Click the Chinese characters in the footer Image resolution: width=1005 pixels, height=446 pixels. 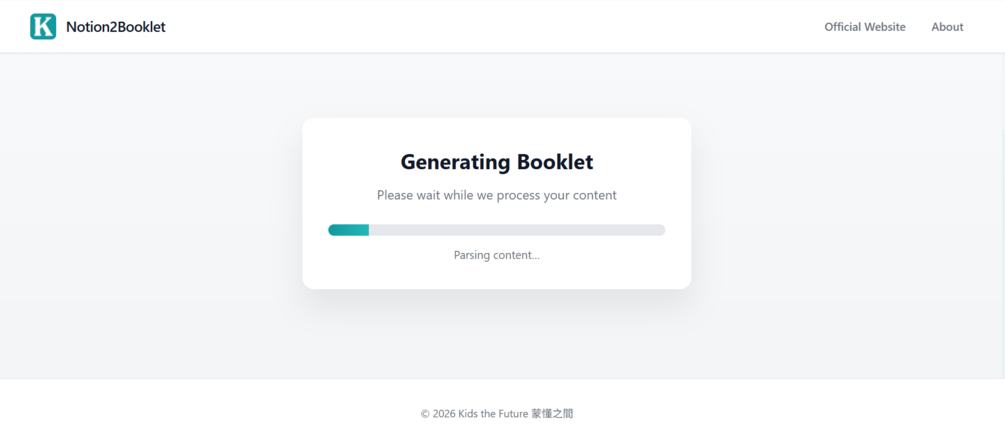553,413
